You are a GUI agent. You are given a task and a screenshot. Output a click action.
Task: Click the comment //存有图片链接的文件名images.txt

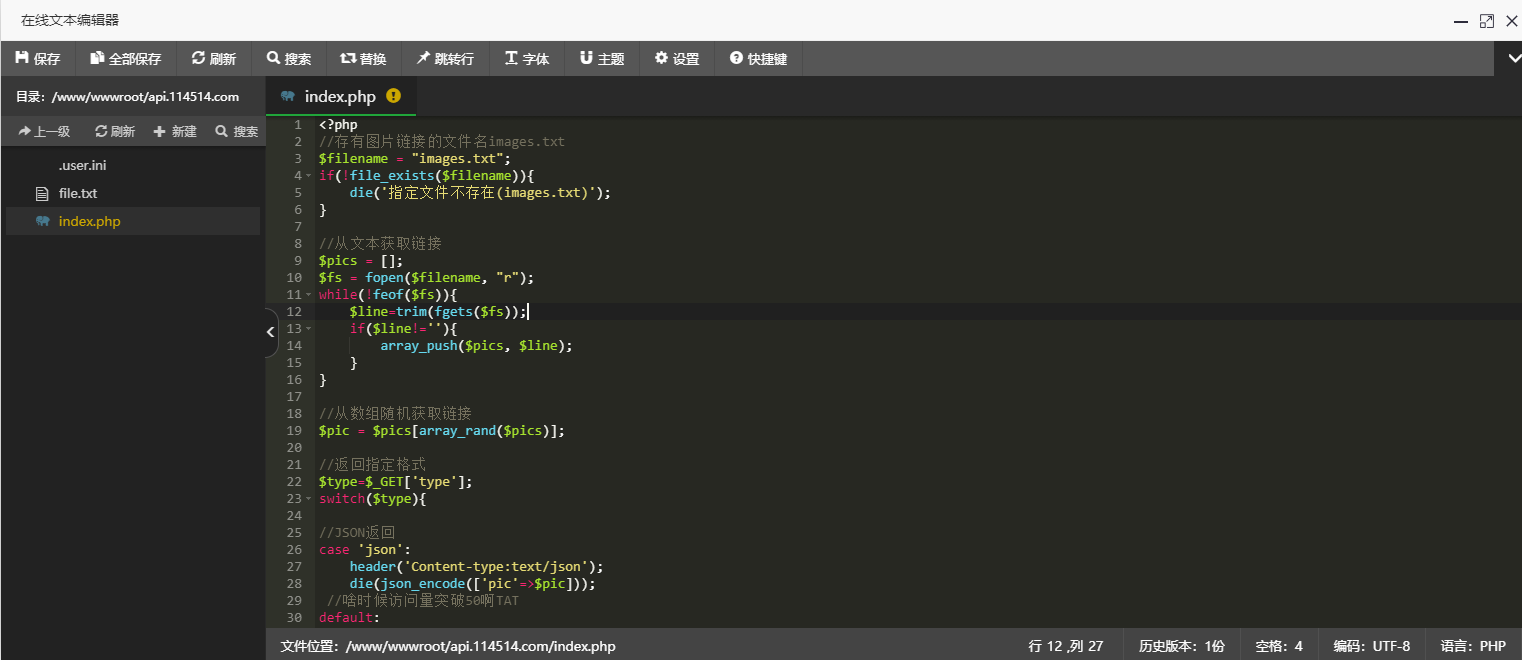(x=442, y=142)
